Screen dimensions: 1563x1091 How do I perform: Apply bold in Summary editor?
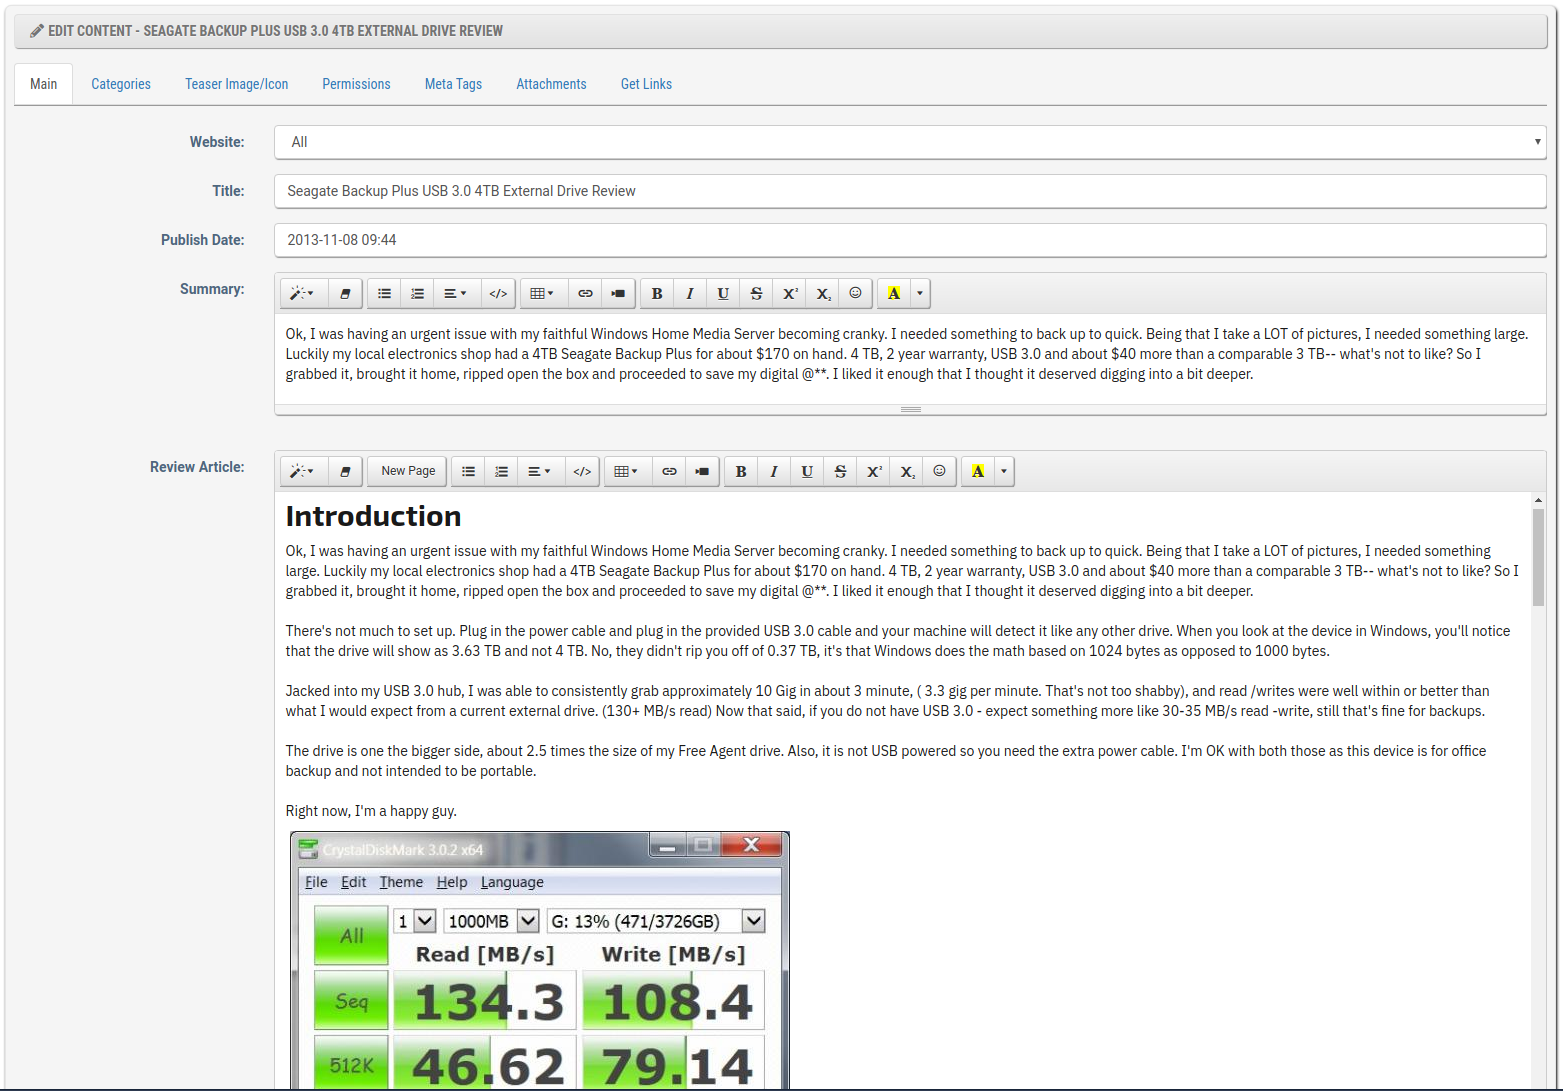657,293
